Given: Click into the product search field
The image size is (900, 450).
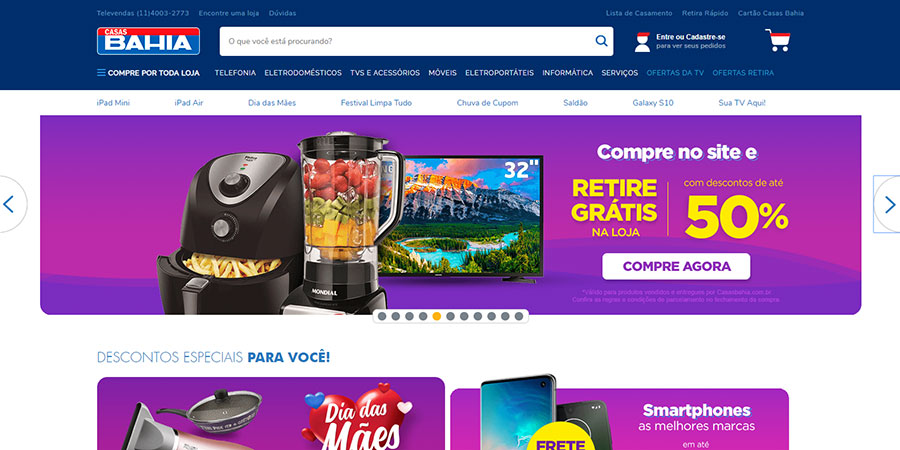Looking at the screenshot, I should click(405, 41).
